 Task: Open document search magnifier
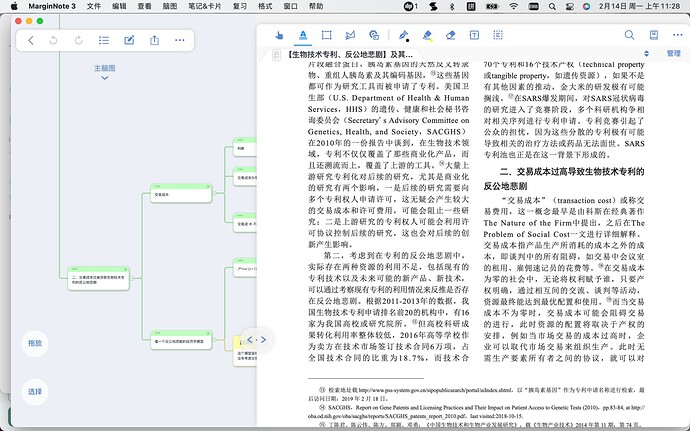coord(629,35)
